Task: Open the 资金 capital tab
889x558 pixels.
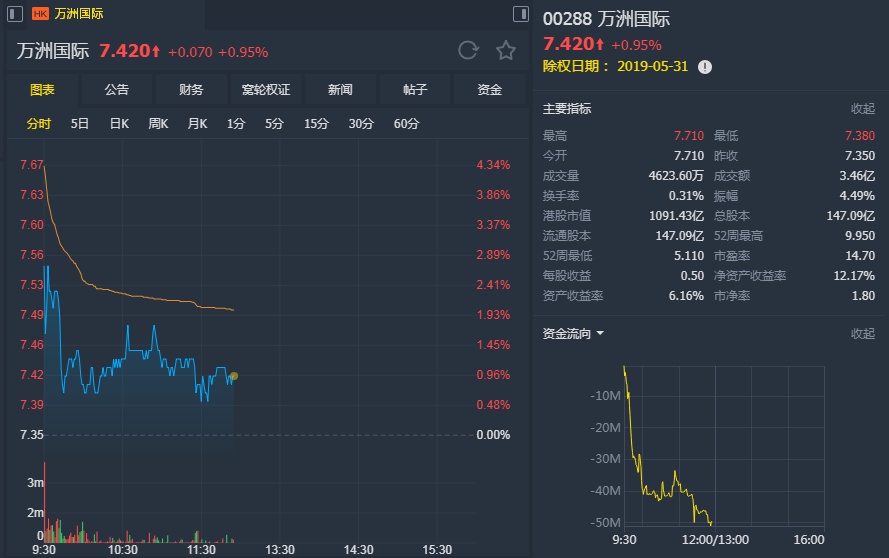Action: tap(489, 90)
